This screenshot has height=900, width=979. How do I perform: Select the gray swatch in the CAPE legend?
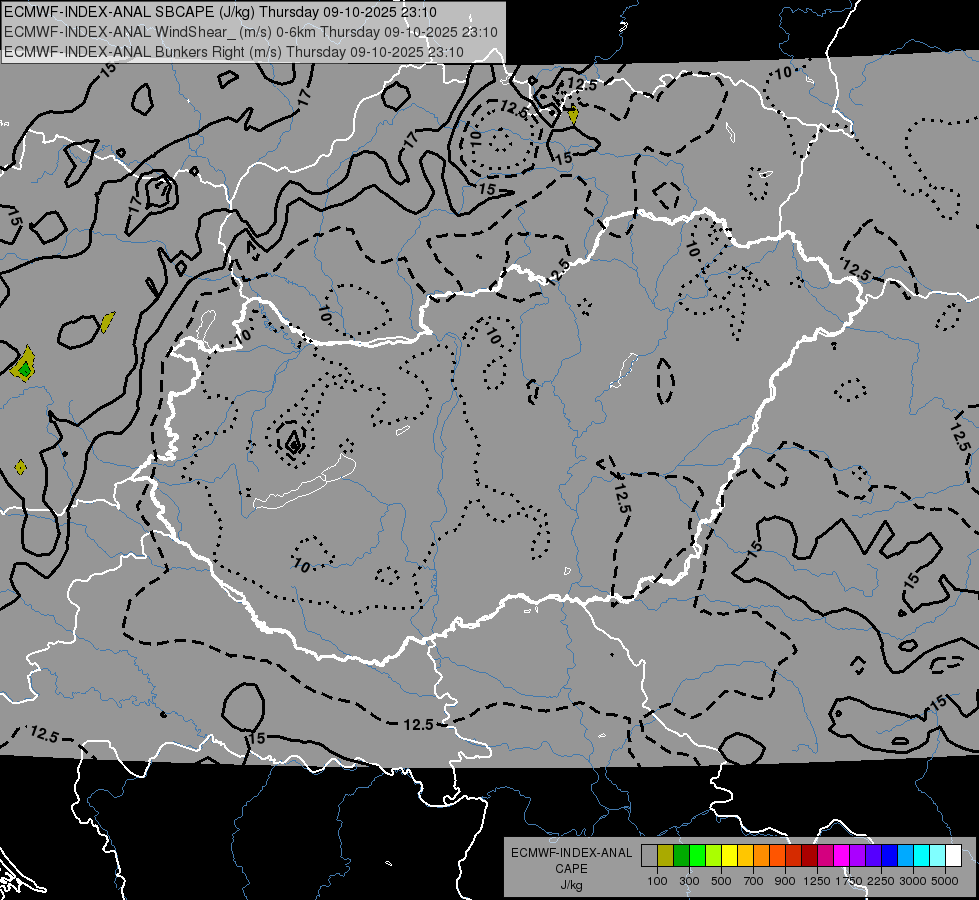(x=649, y=855)
